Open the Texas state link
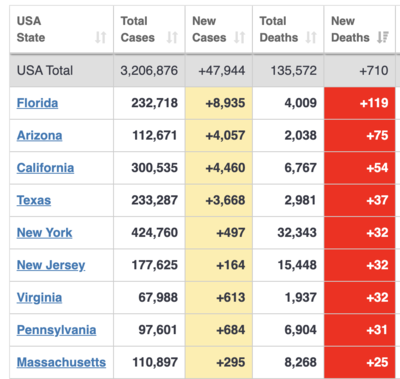 pyautogui.click(x=34, y=200)
